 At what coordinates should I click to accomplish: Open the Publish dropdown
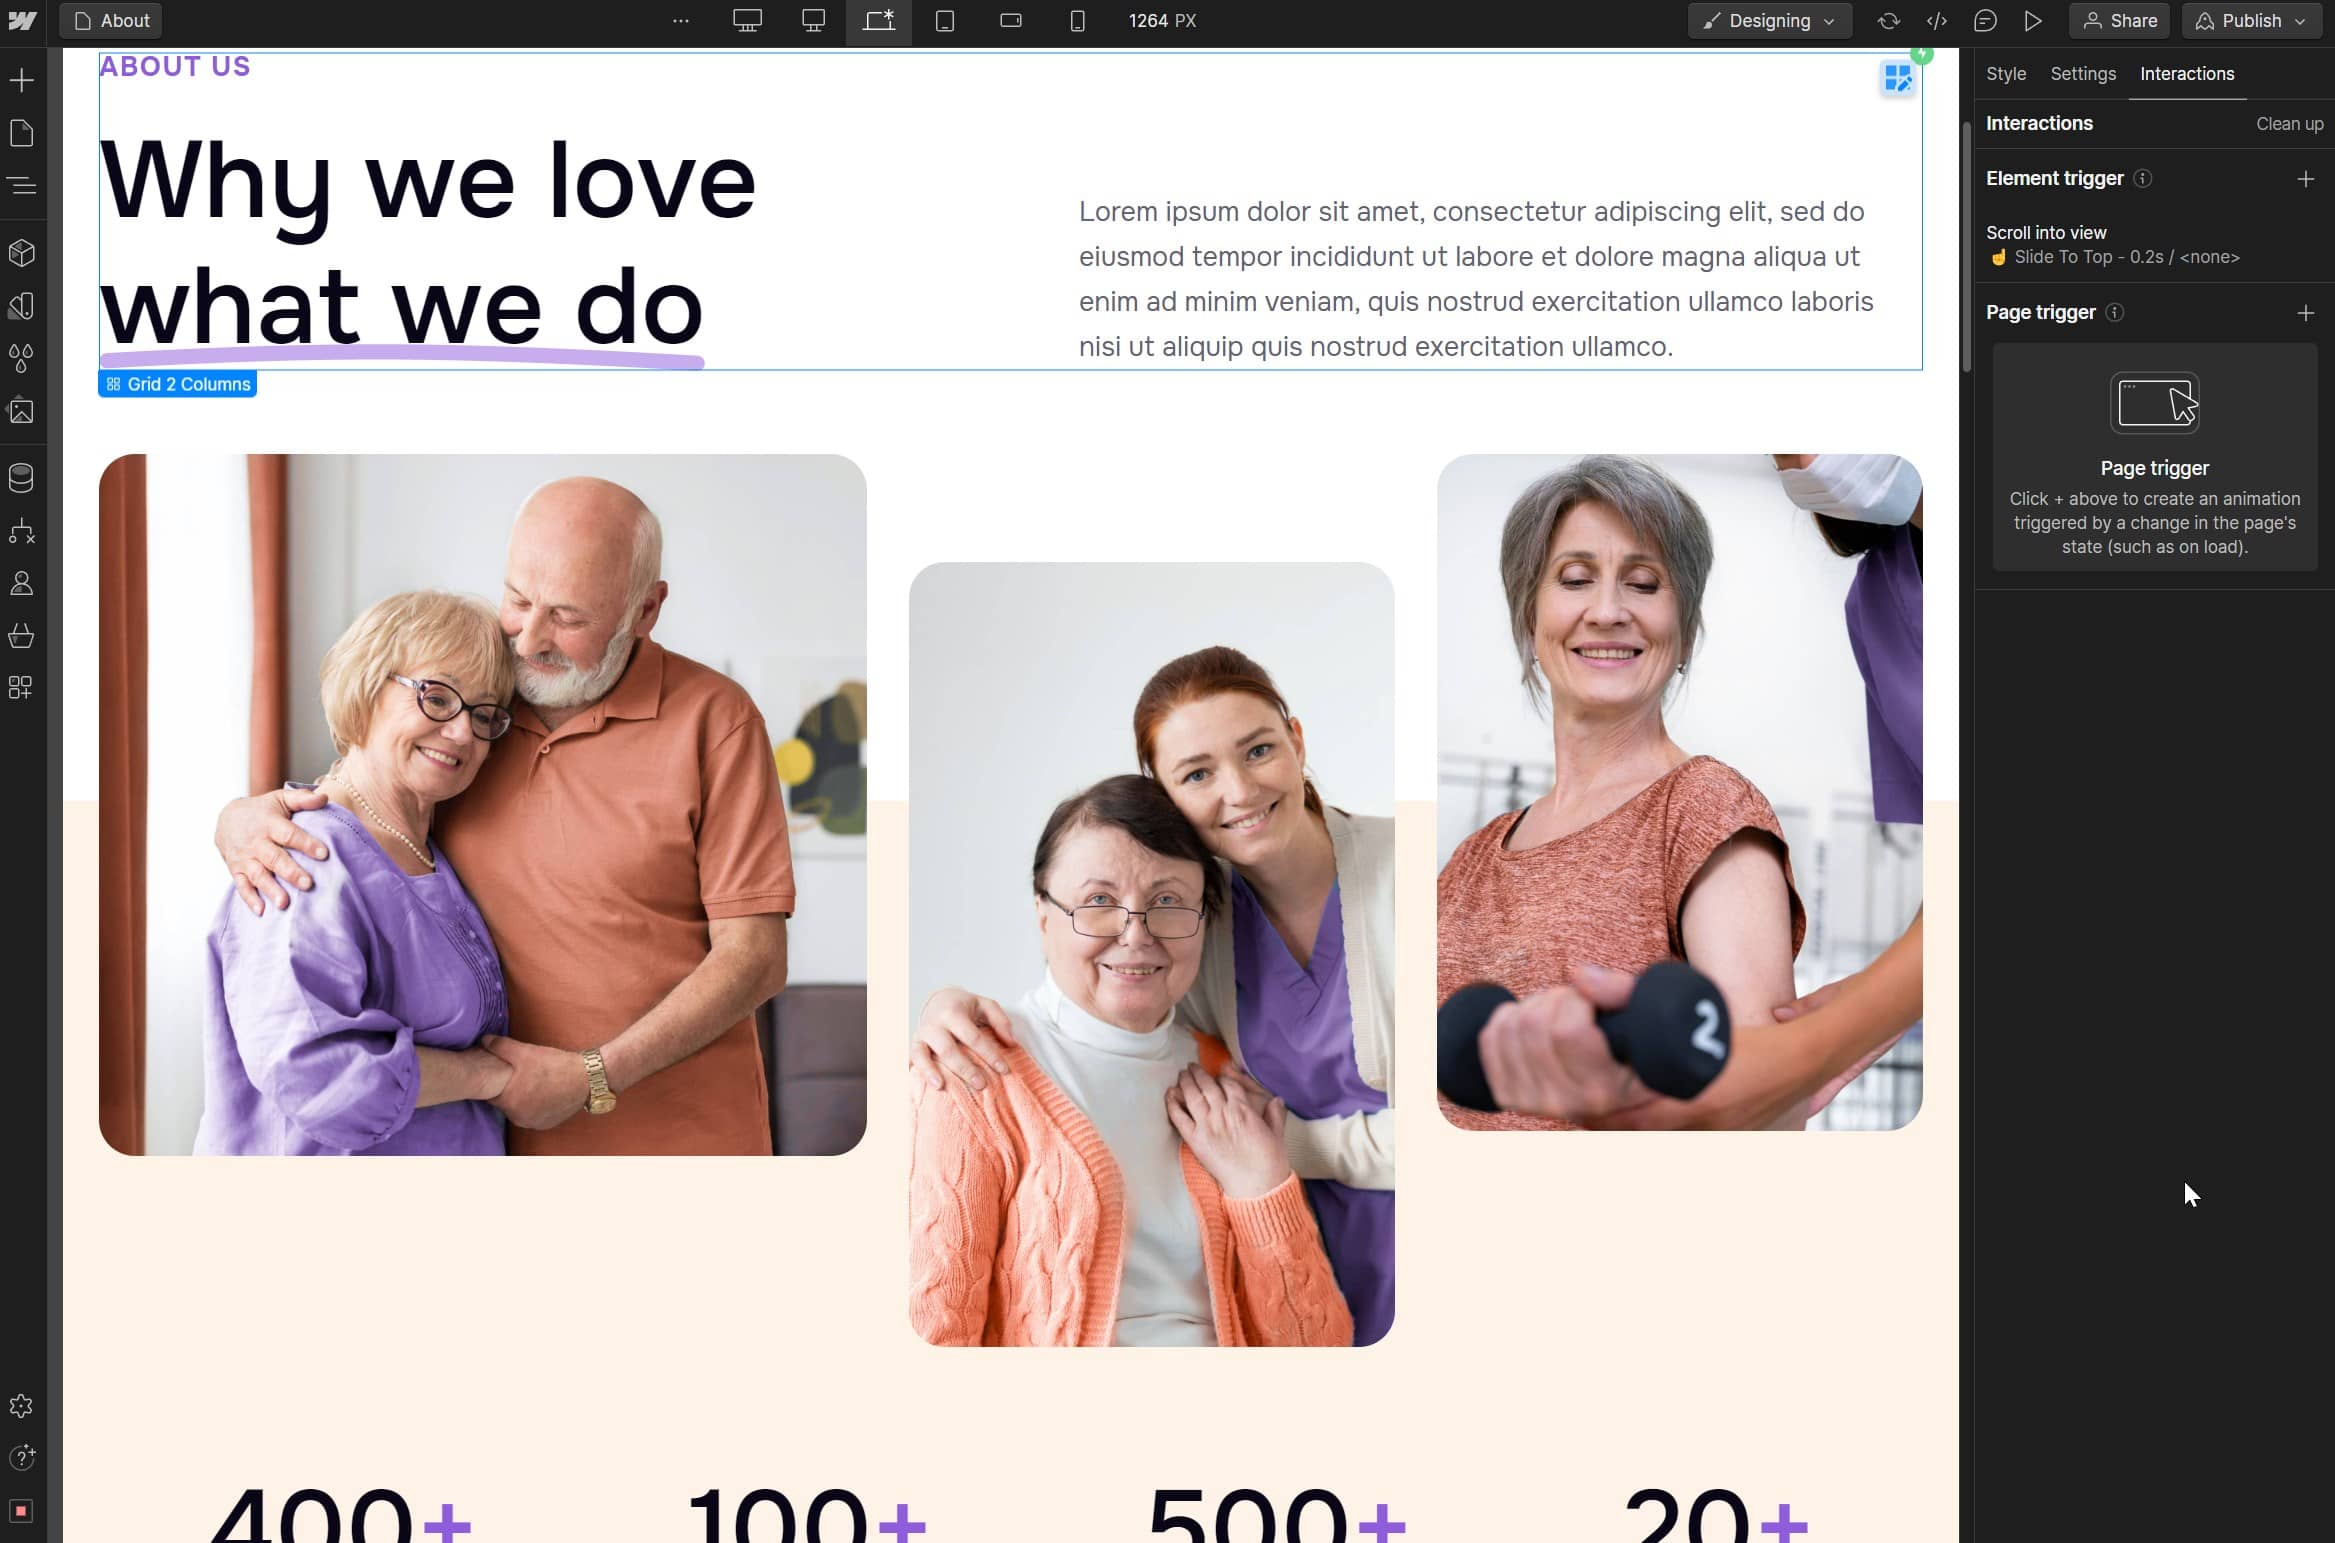(x=2251, y=20)
